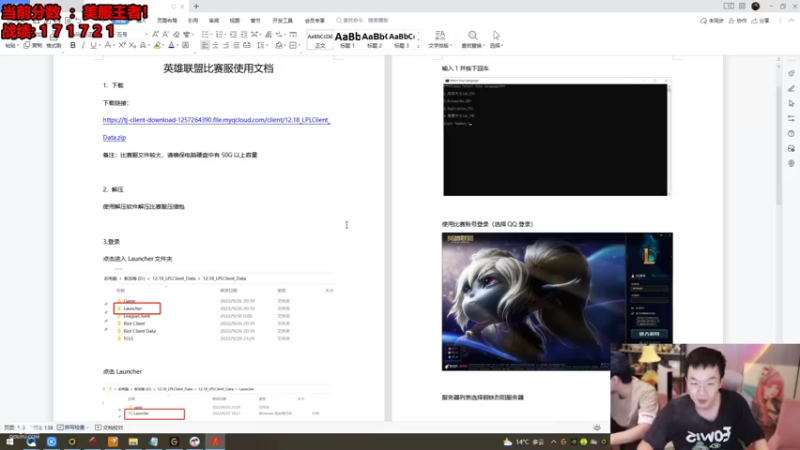Image resolution: width=800 pixels, height=450 pixels.
Task: Insert numbered list
Action: [x=220, y=34]
